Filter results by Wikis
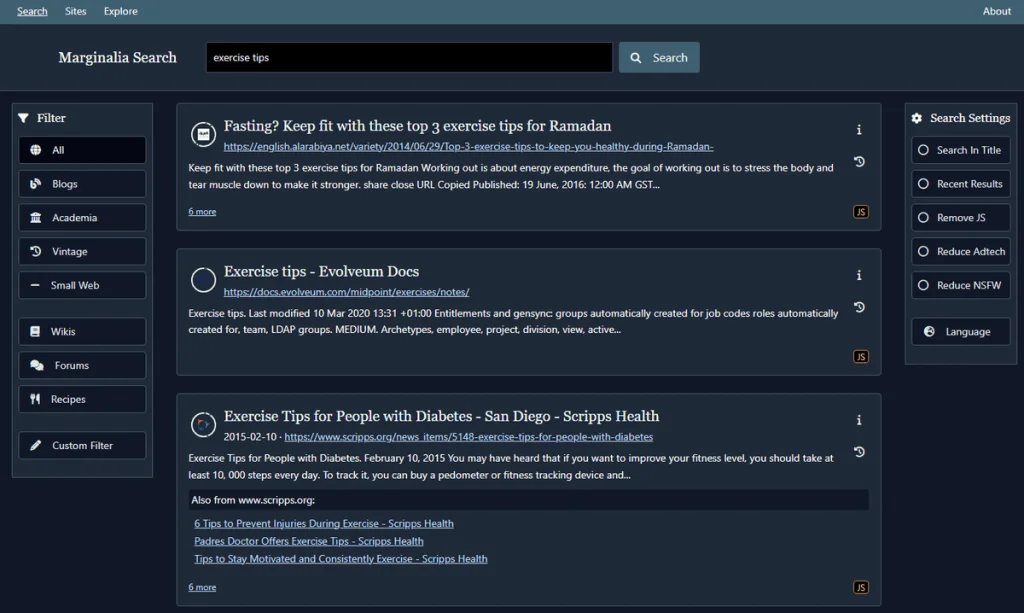Viewport: 1024px width, 613px height. coord(82,332)
